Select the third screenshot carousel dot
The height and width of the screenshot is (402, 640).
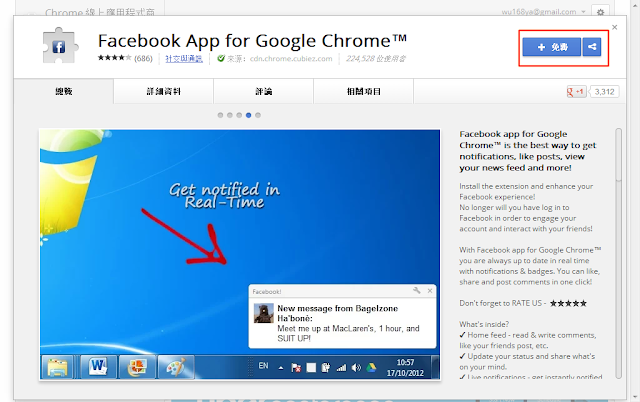(239, 115)
